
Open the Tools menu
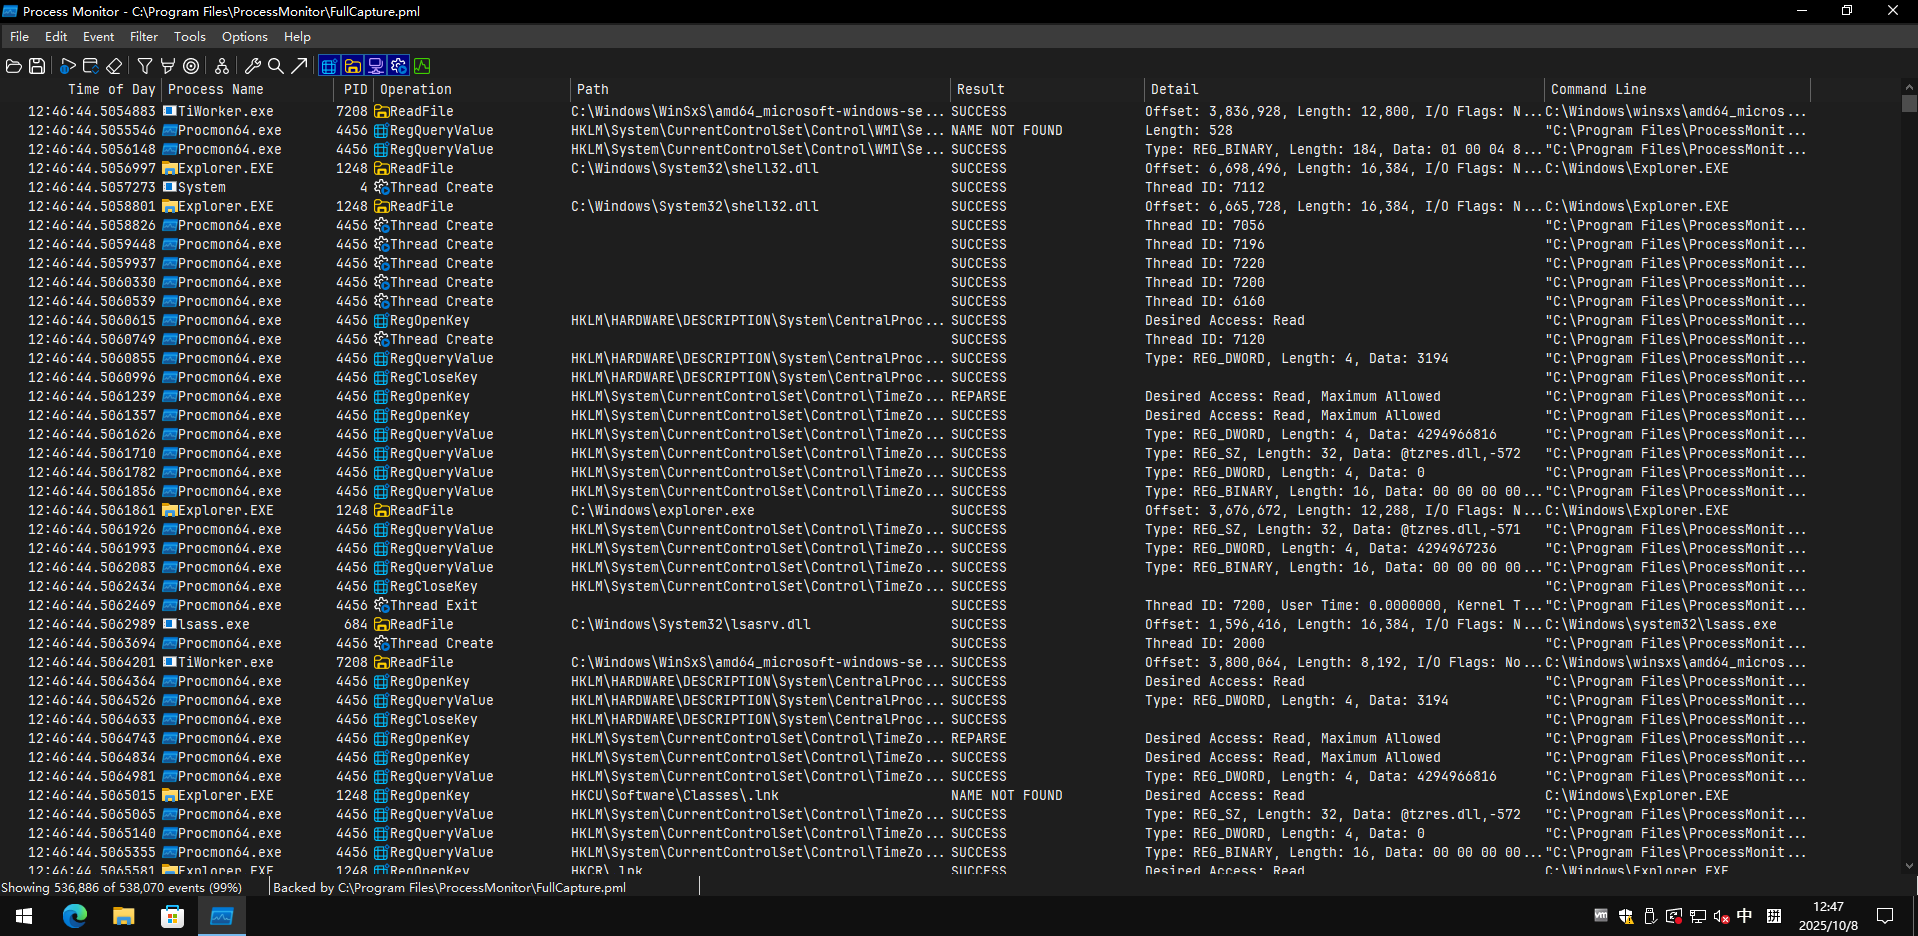tap(189, 37)
